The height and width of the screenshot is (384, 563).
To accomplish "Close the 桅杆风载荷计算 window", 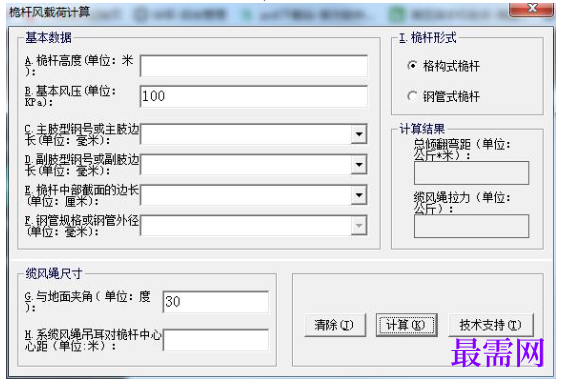I will pos(532,9).
